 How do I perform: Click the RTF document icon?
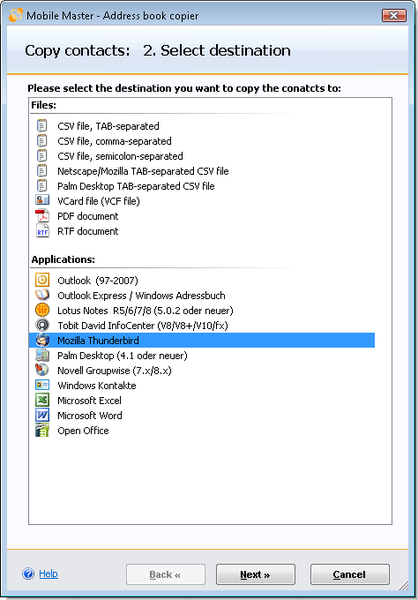[42, 231]
